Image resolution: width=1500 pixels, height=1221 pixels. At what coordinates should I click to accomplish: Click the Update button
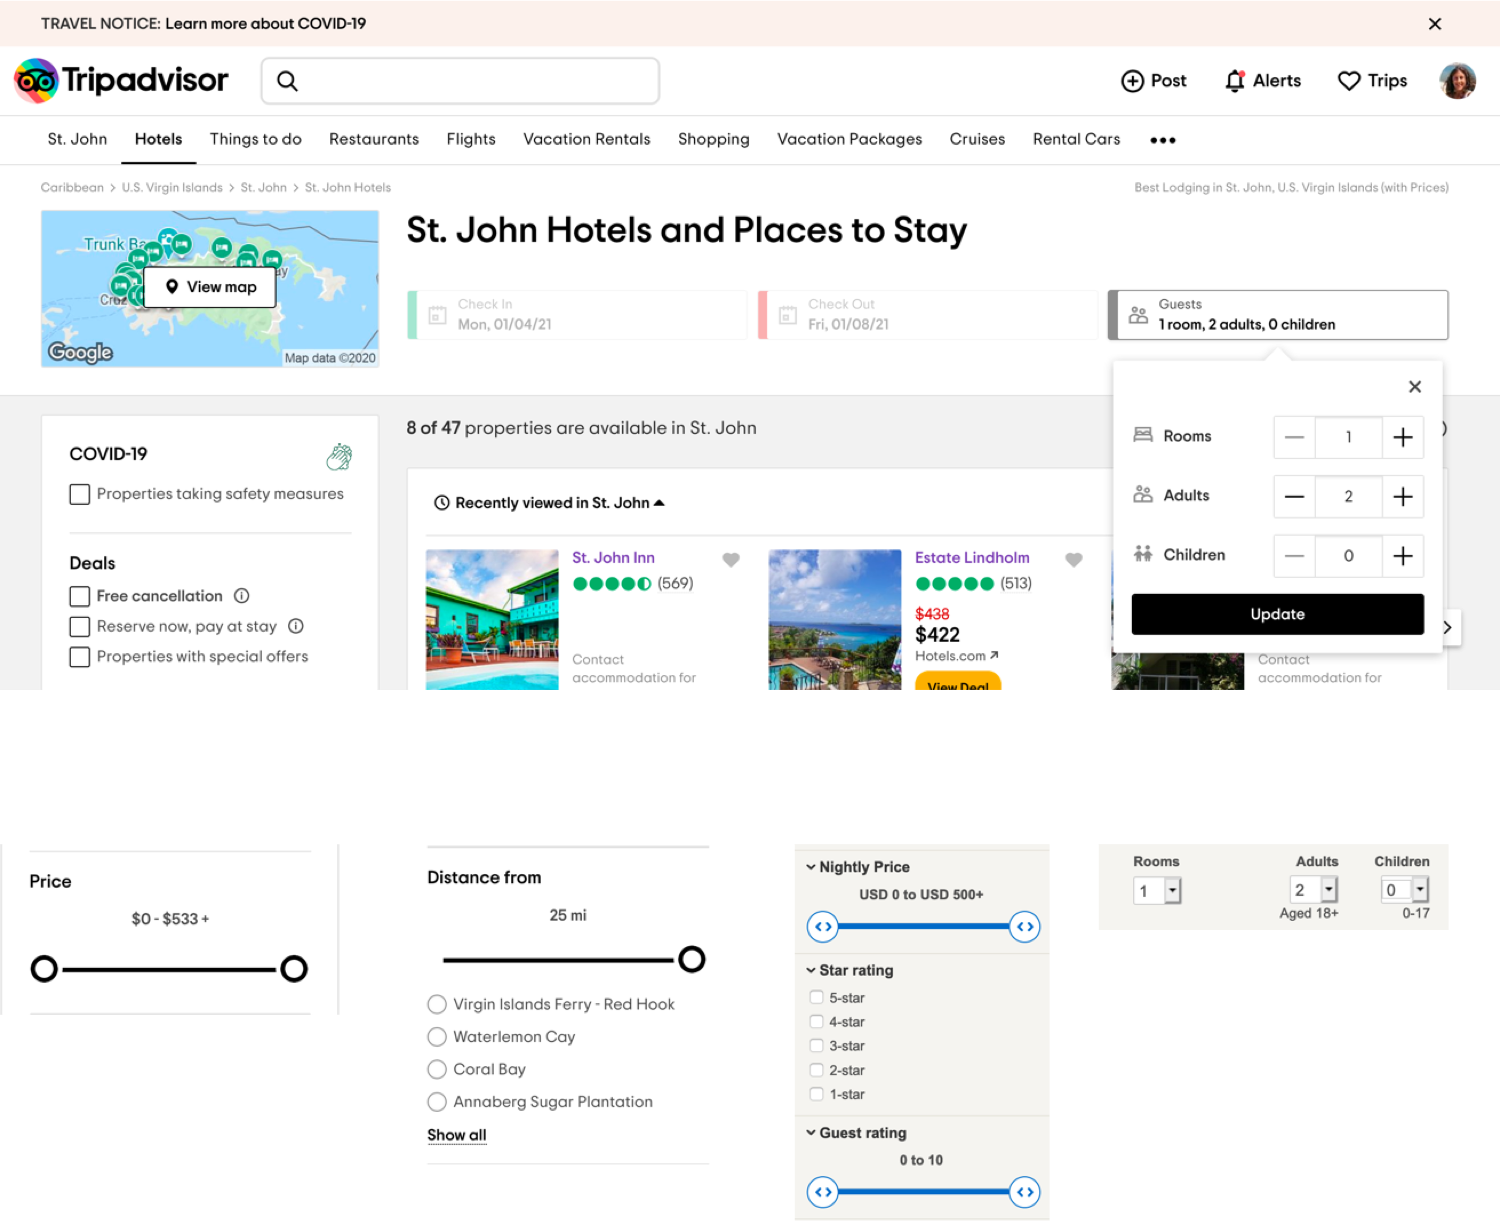point(1277,614)
